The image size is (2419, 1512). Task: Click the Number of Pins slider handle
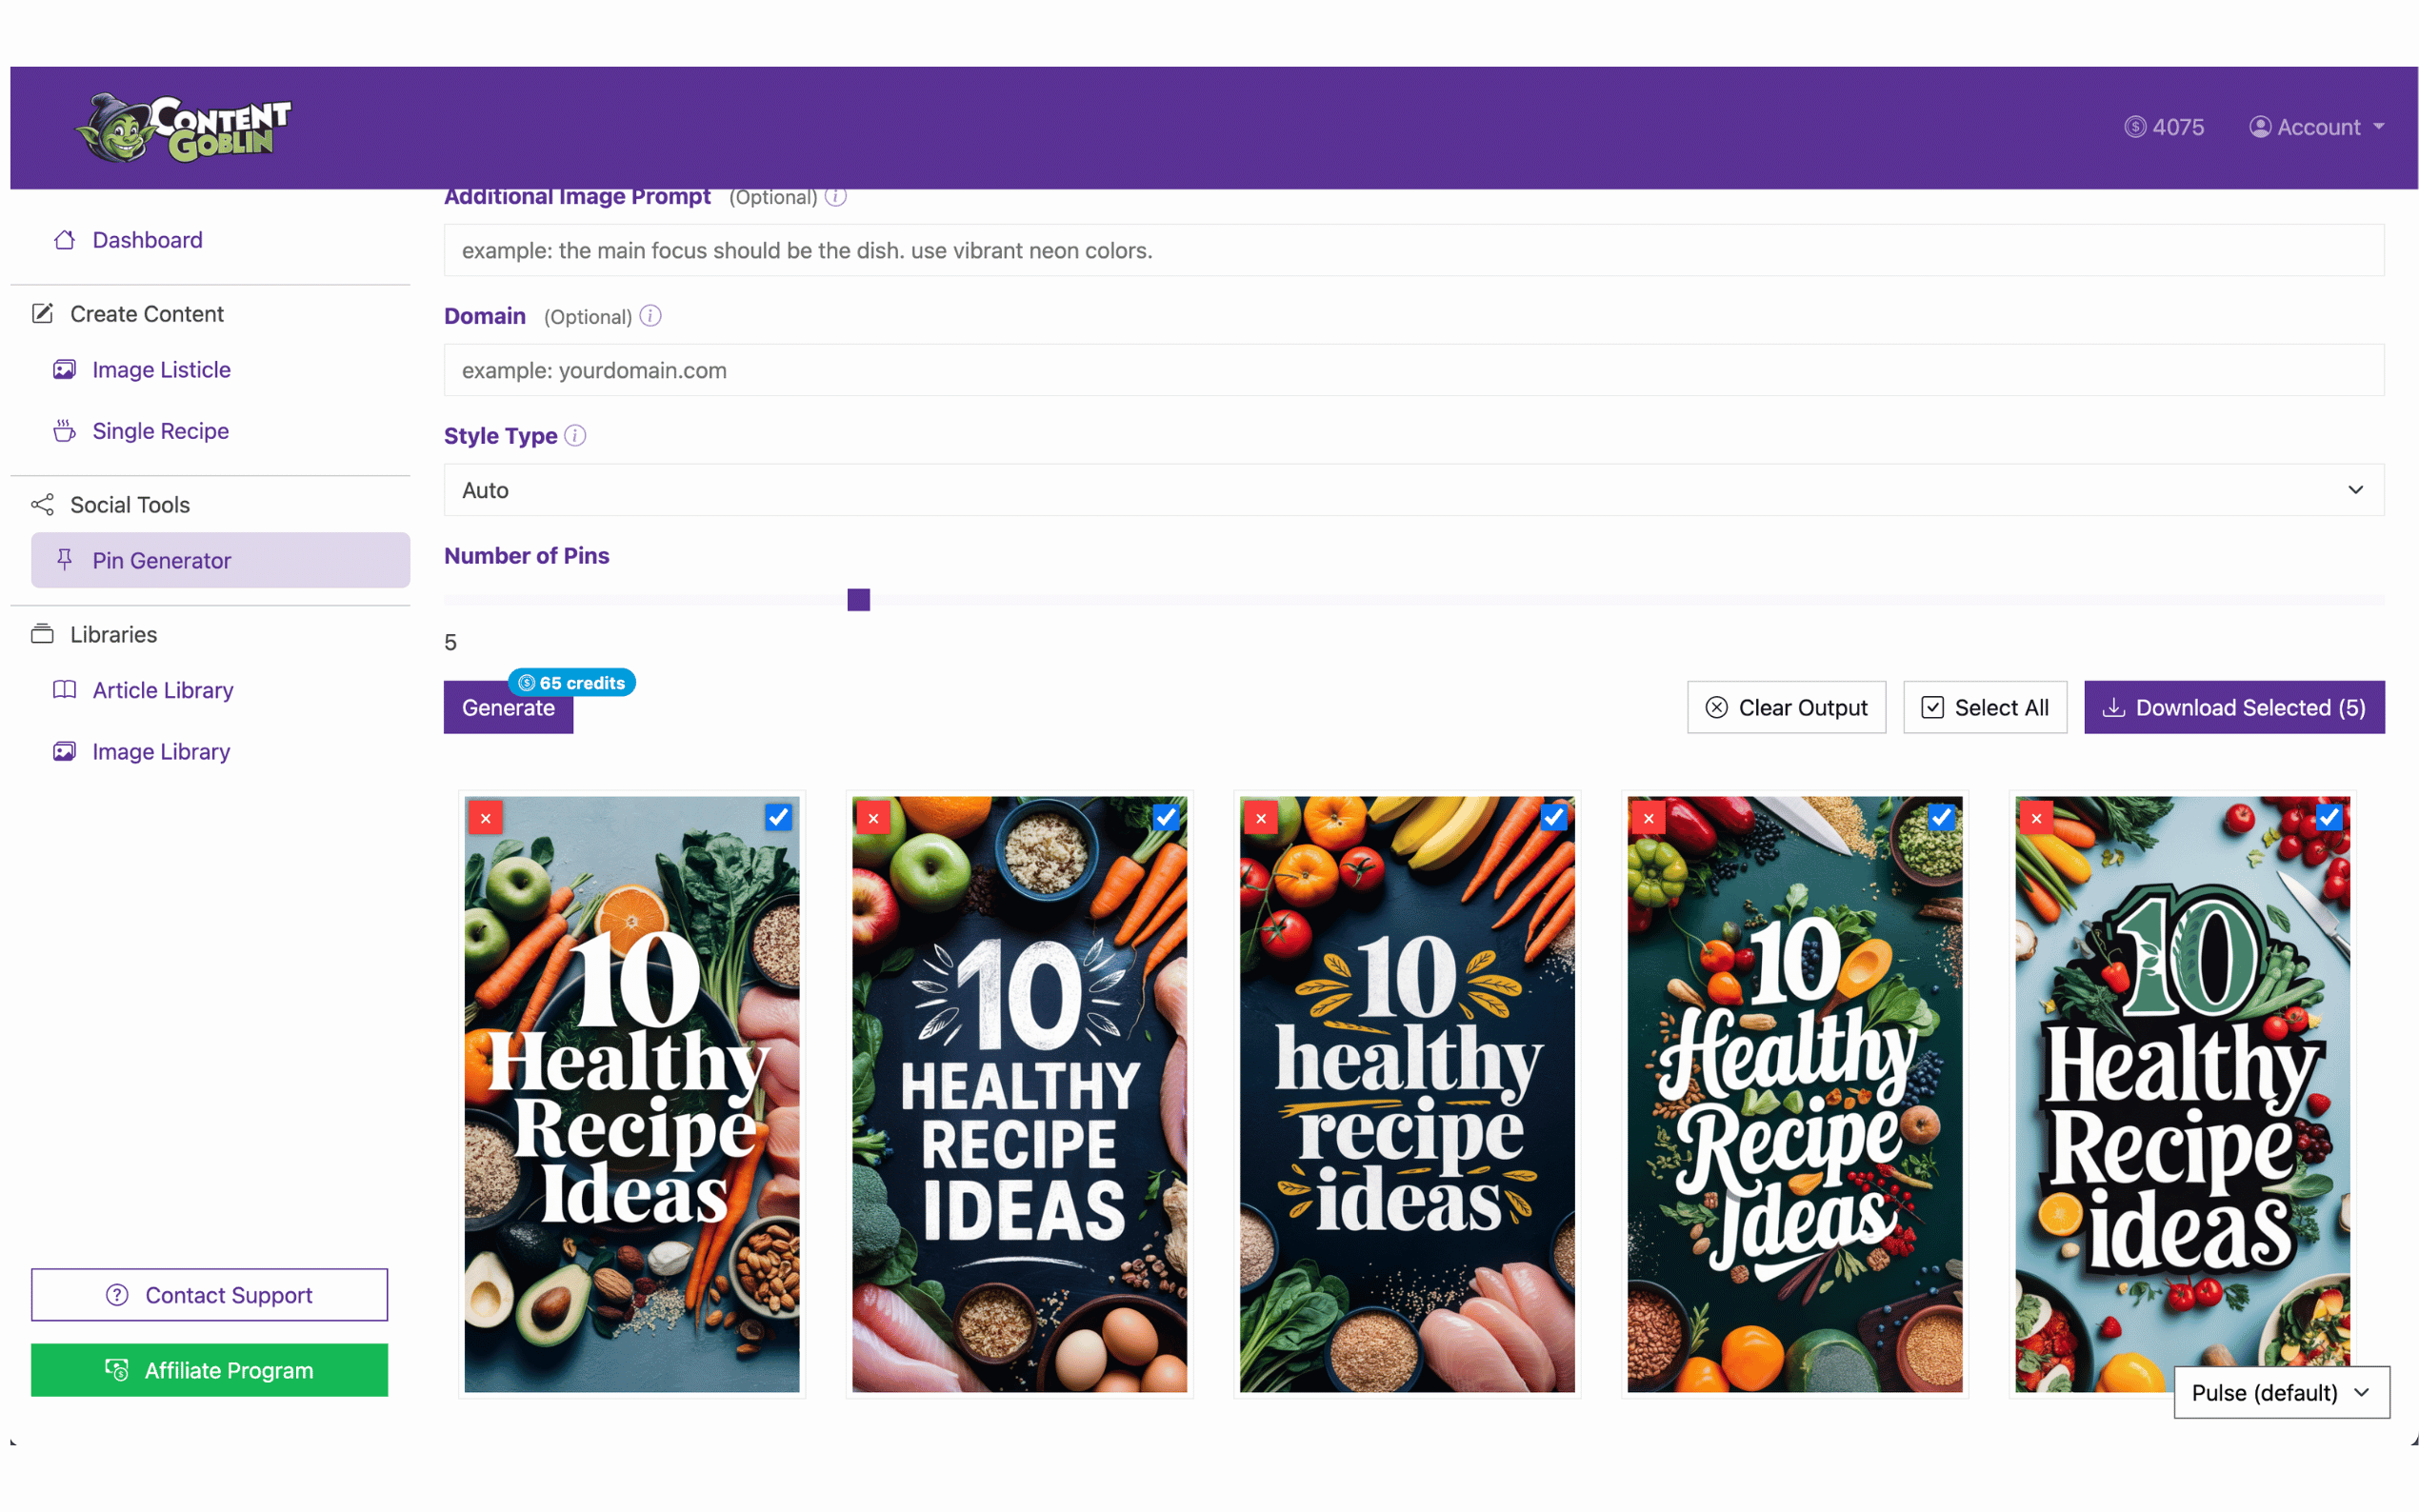[x=858, y=600]
